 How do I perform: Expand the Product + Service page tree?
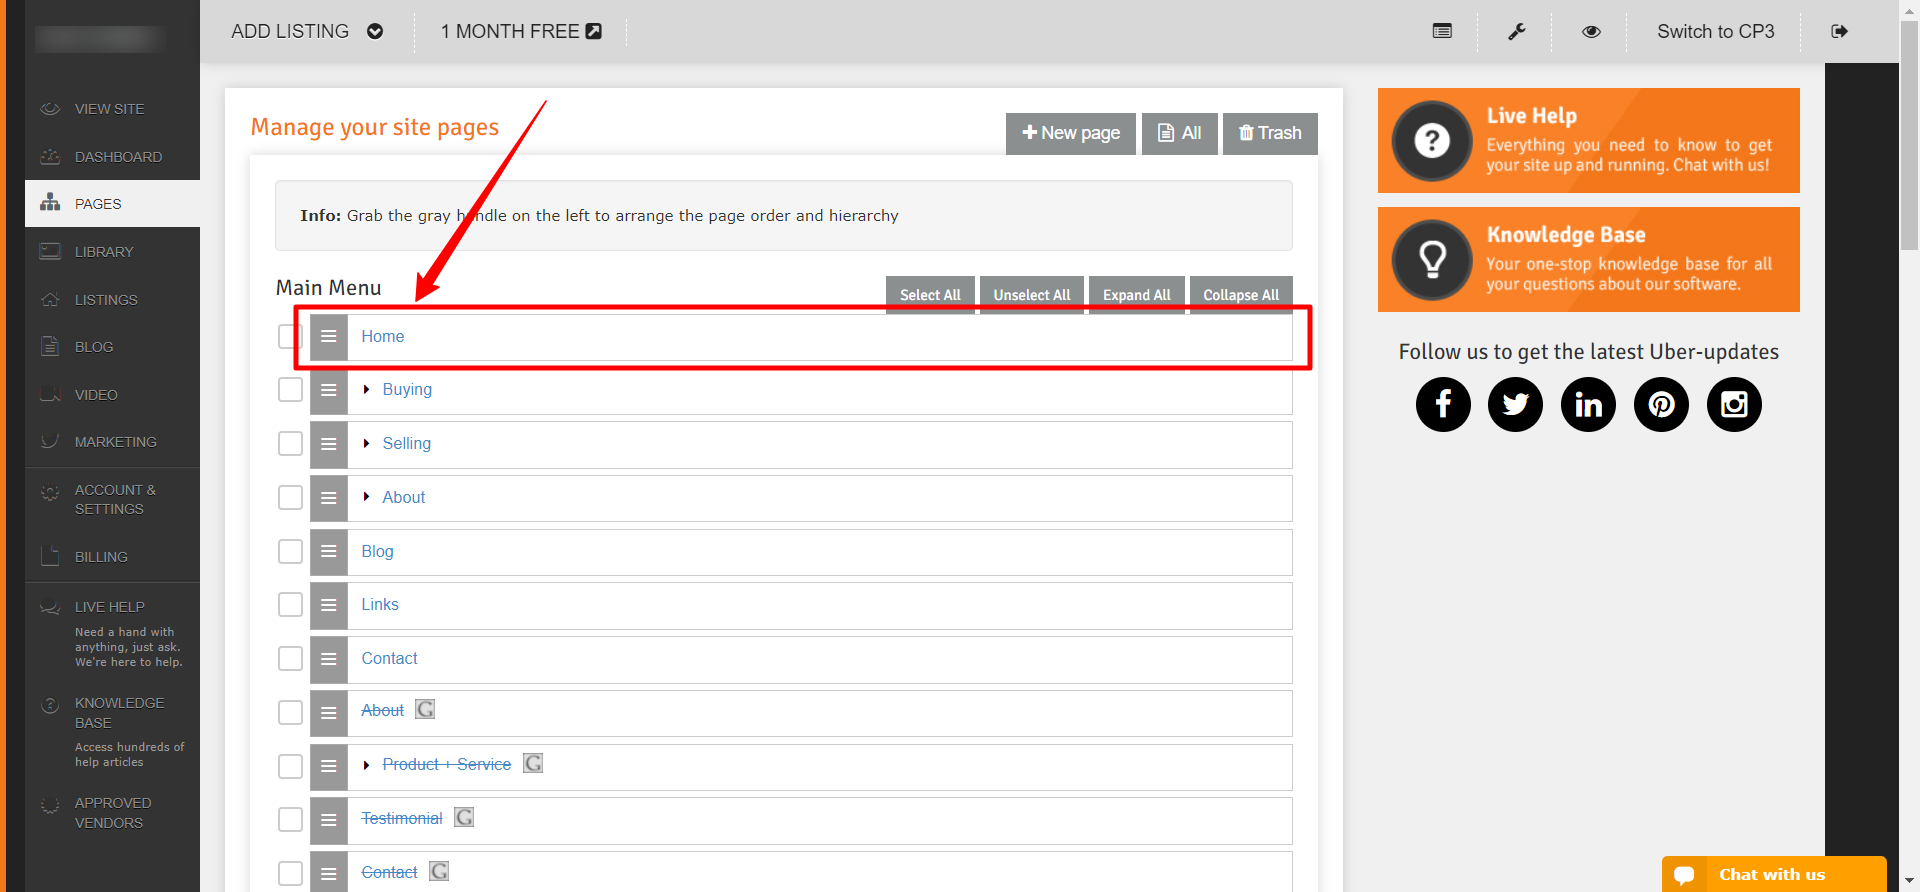coord(366,765)
